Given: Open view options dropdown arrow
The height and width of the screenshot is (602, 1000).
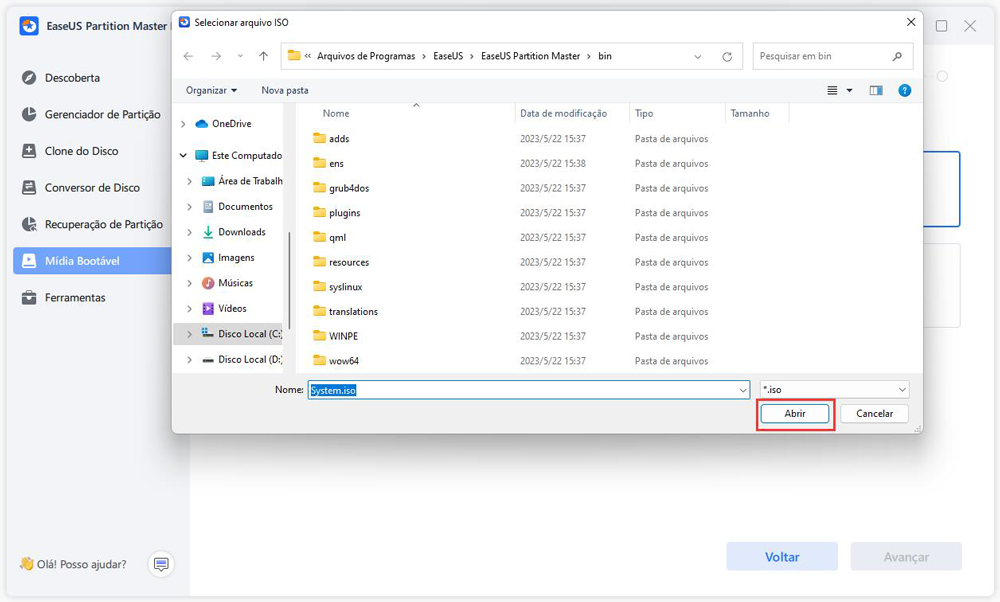Looking at the screenshot, I should pyautogui.click(x=849, y=91).
